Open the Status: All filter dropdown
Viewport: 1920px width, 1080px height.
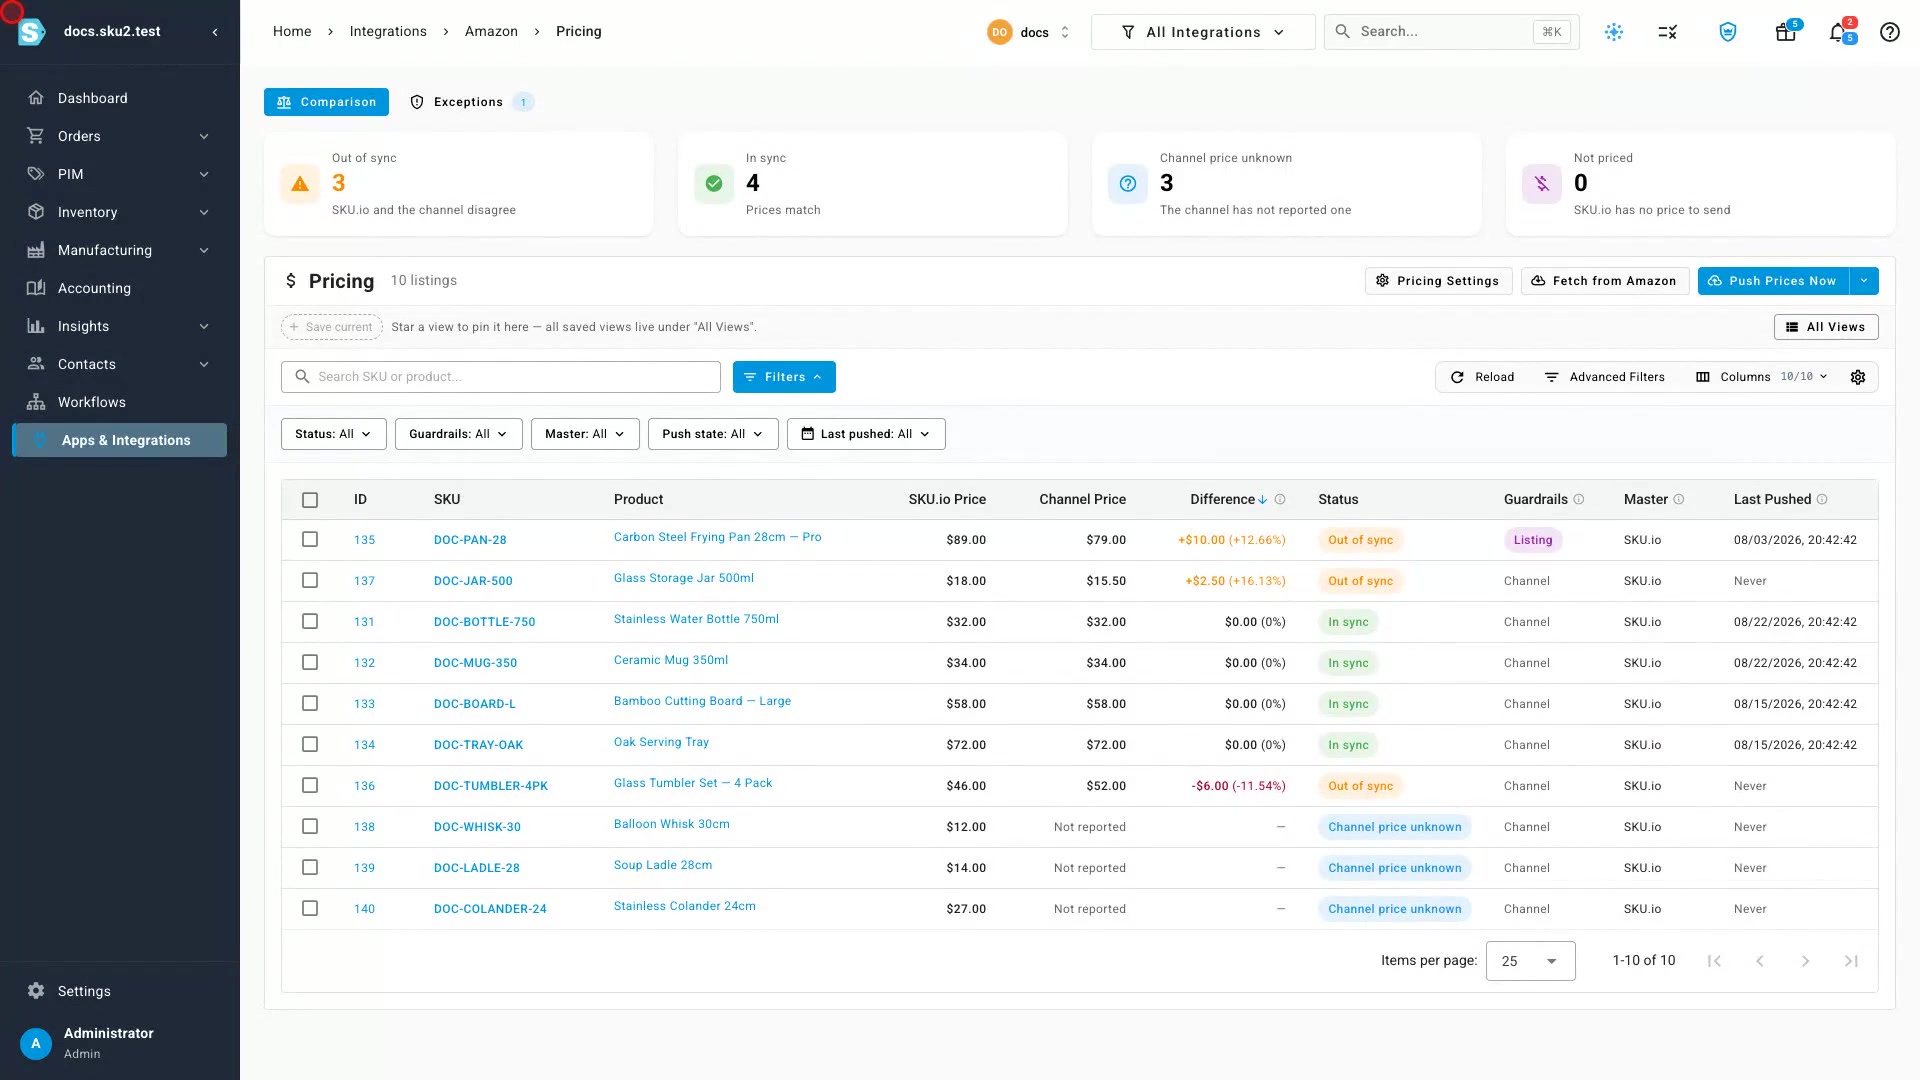coord(333,434)
